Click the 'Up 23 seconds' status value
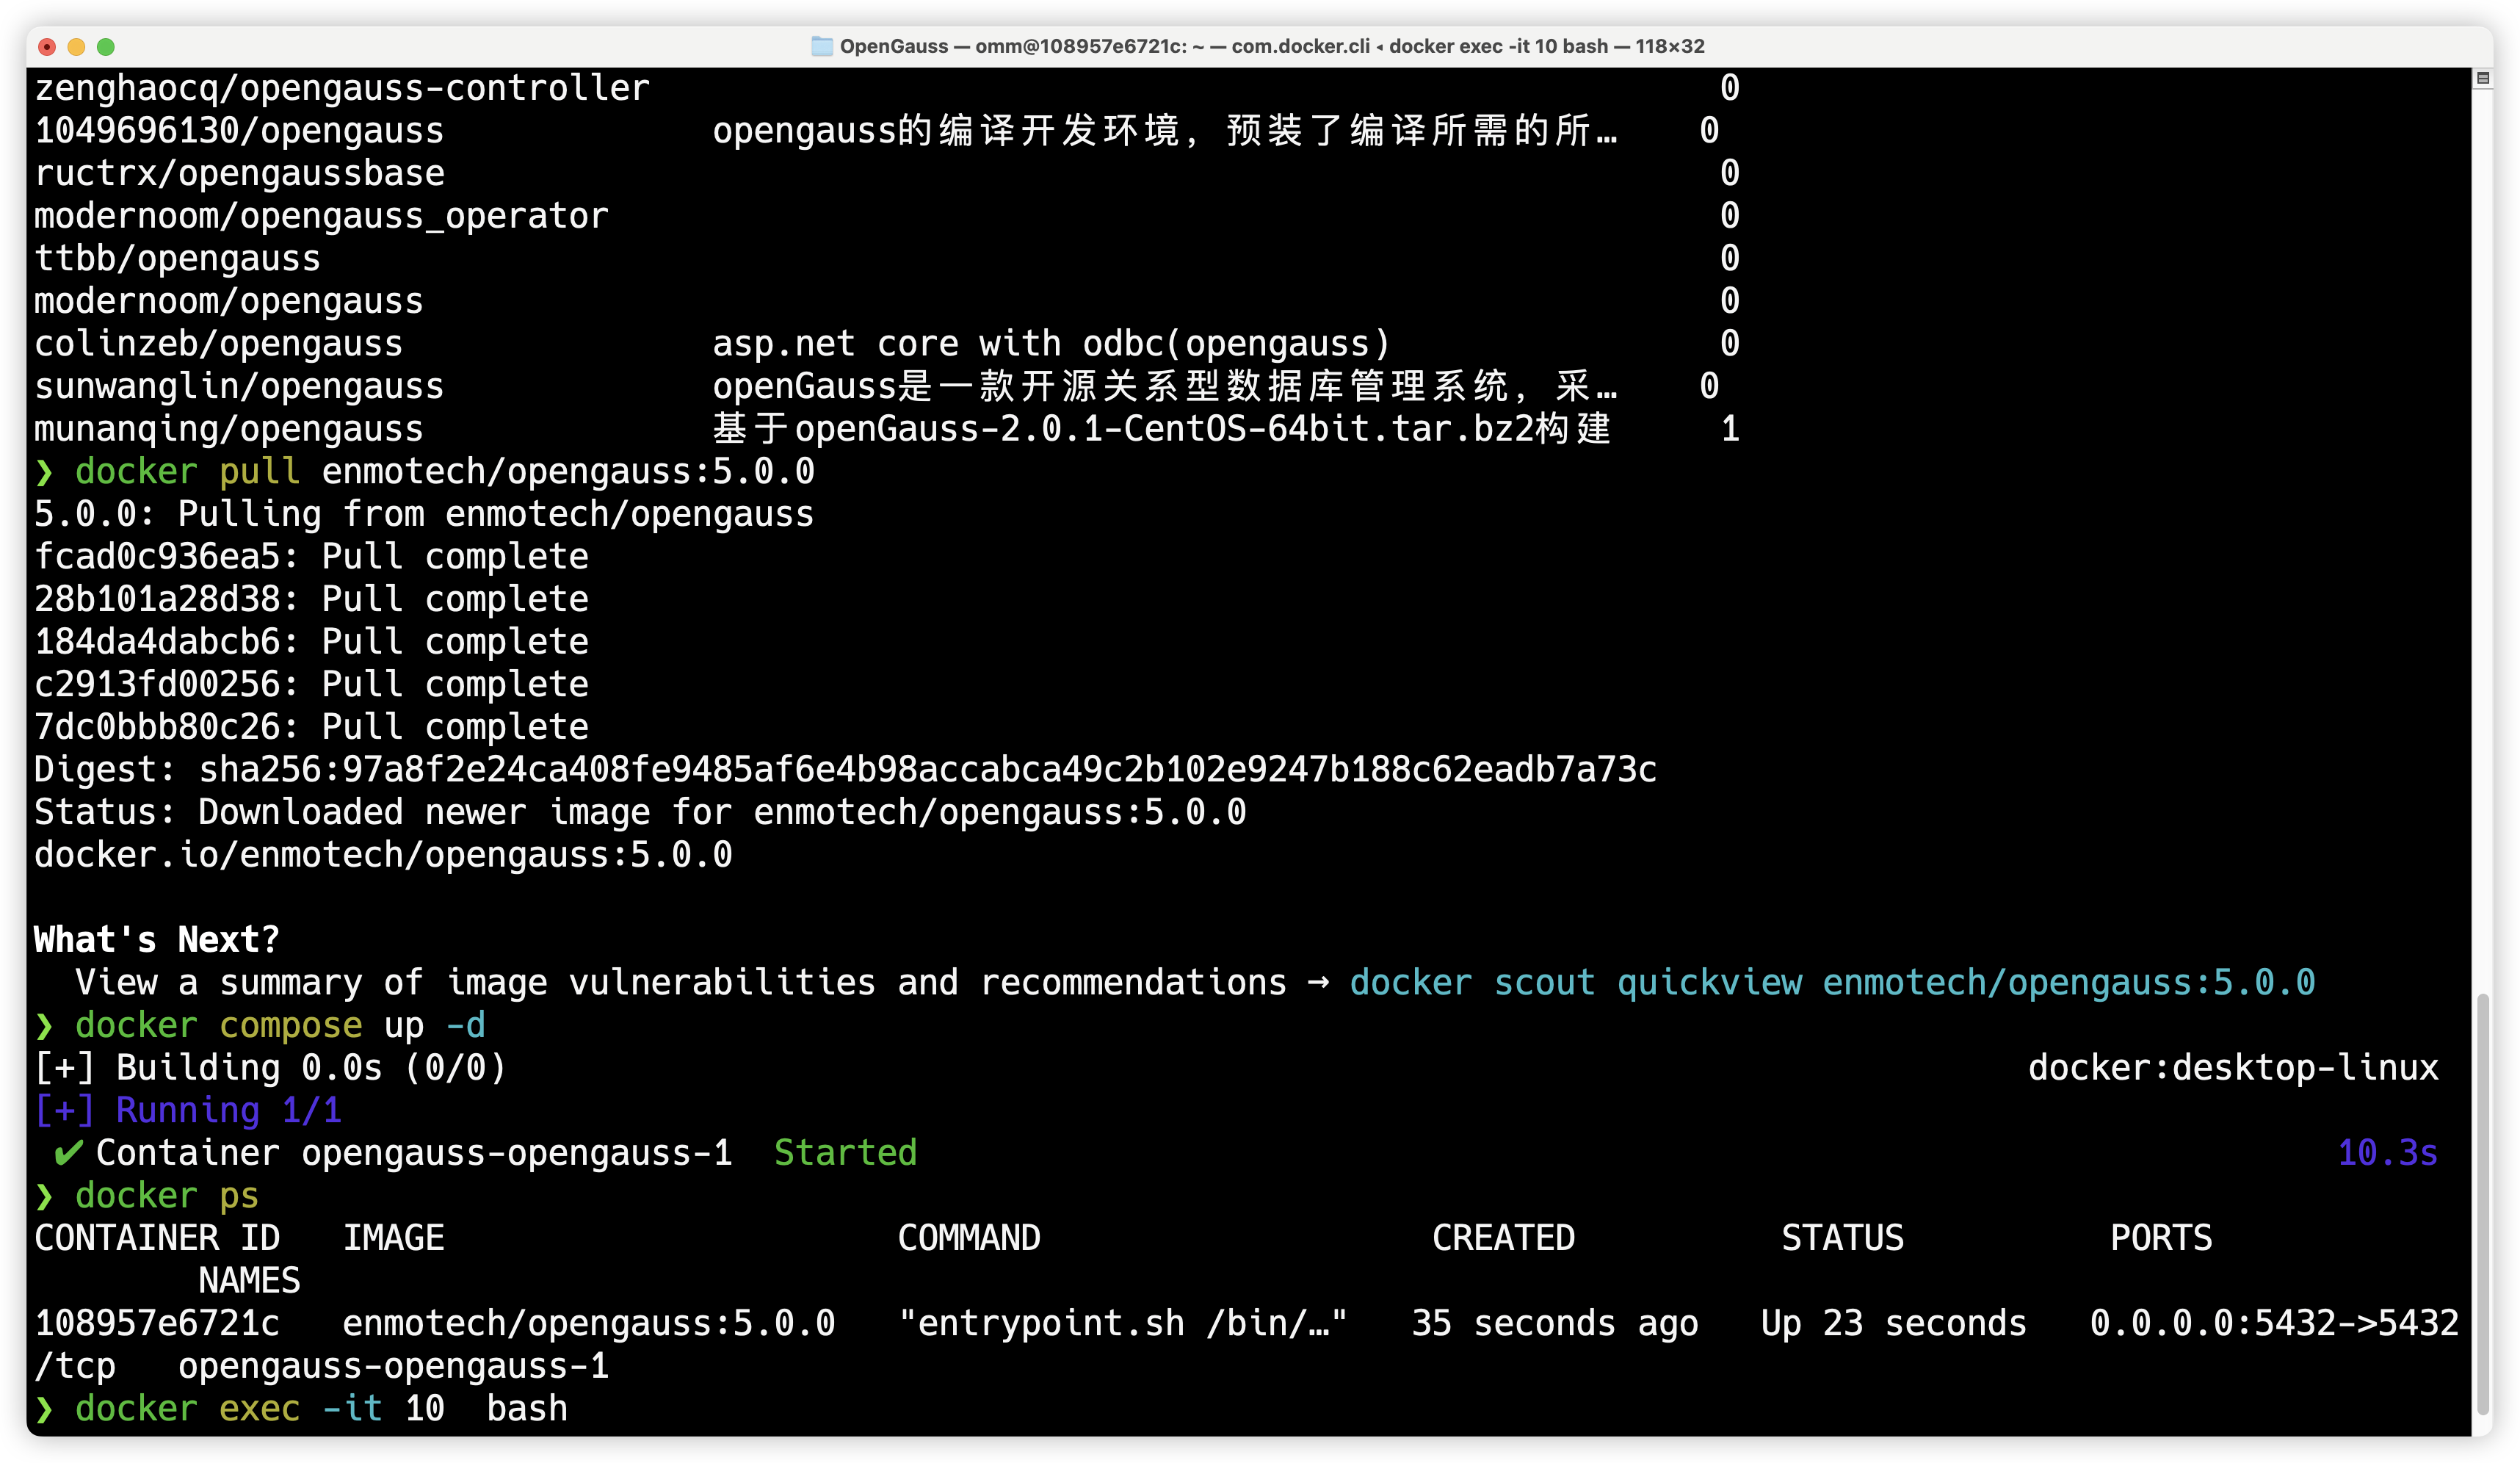 [1893, 1323]
